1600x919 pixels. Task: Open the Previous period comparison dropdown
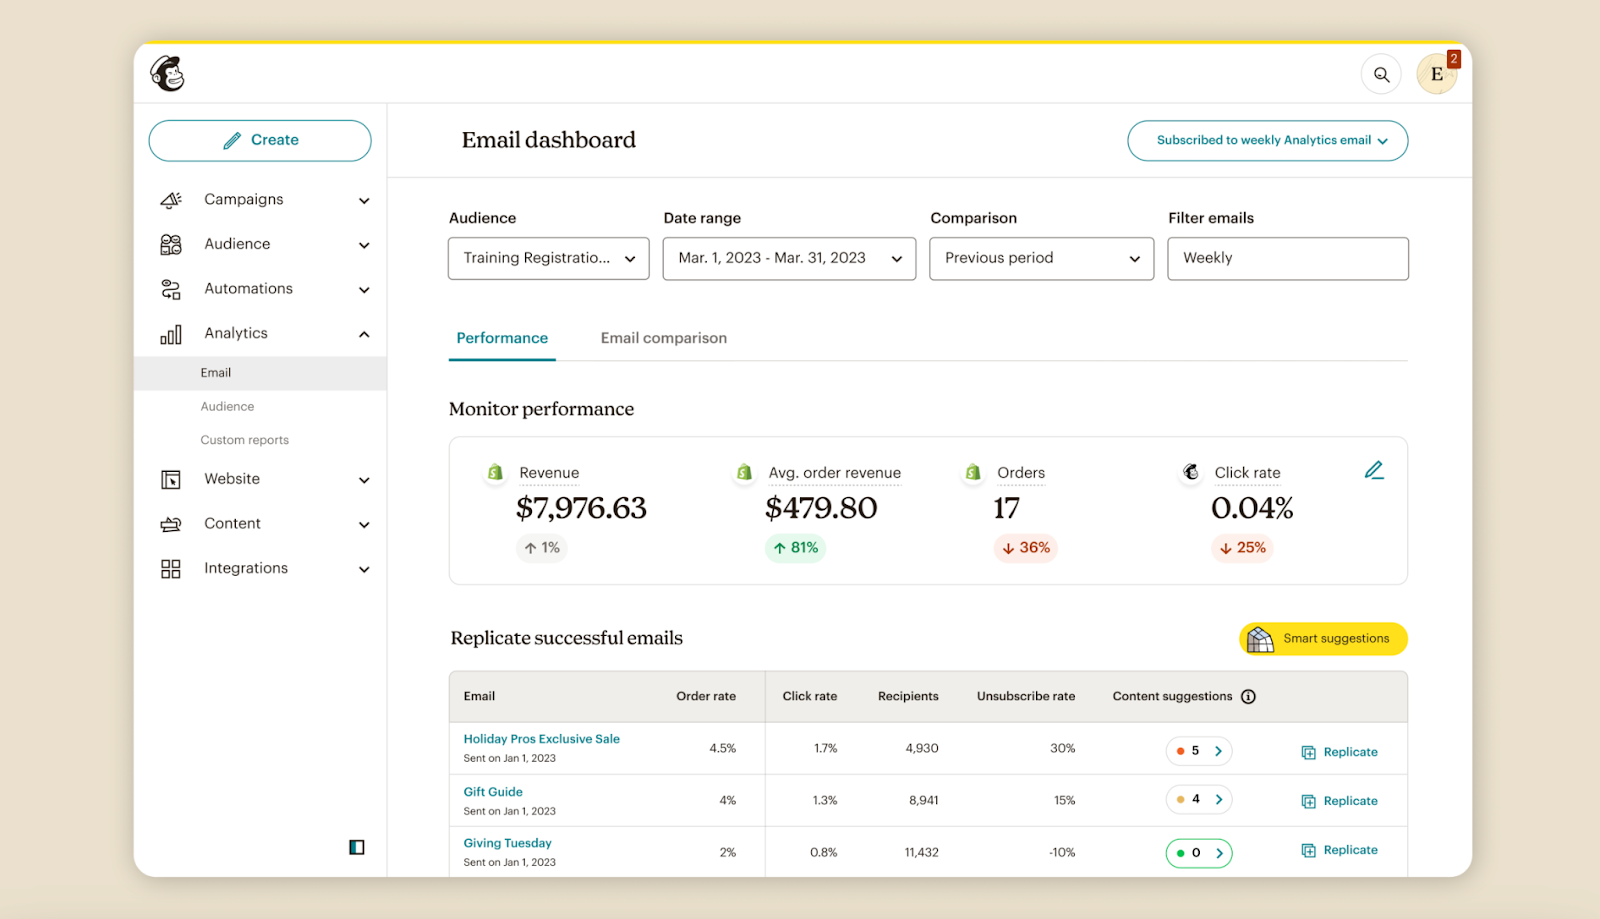click(1041, 258)
